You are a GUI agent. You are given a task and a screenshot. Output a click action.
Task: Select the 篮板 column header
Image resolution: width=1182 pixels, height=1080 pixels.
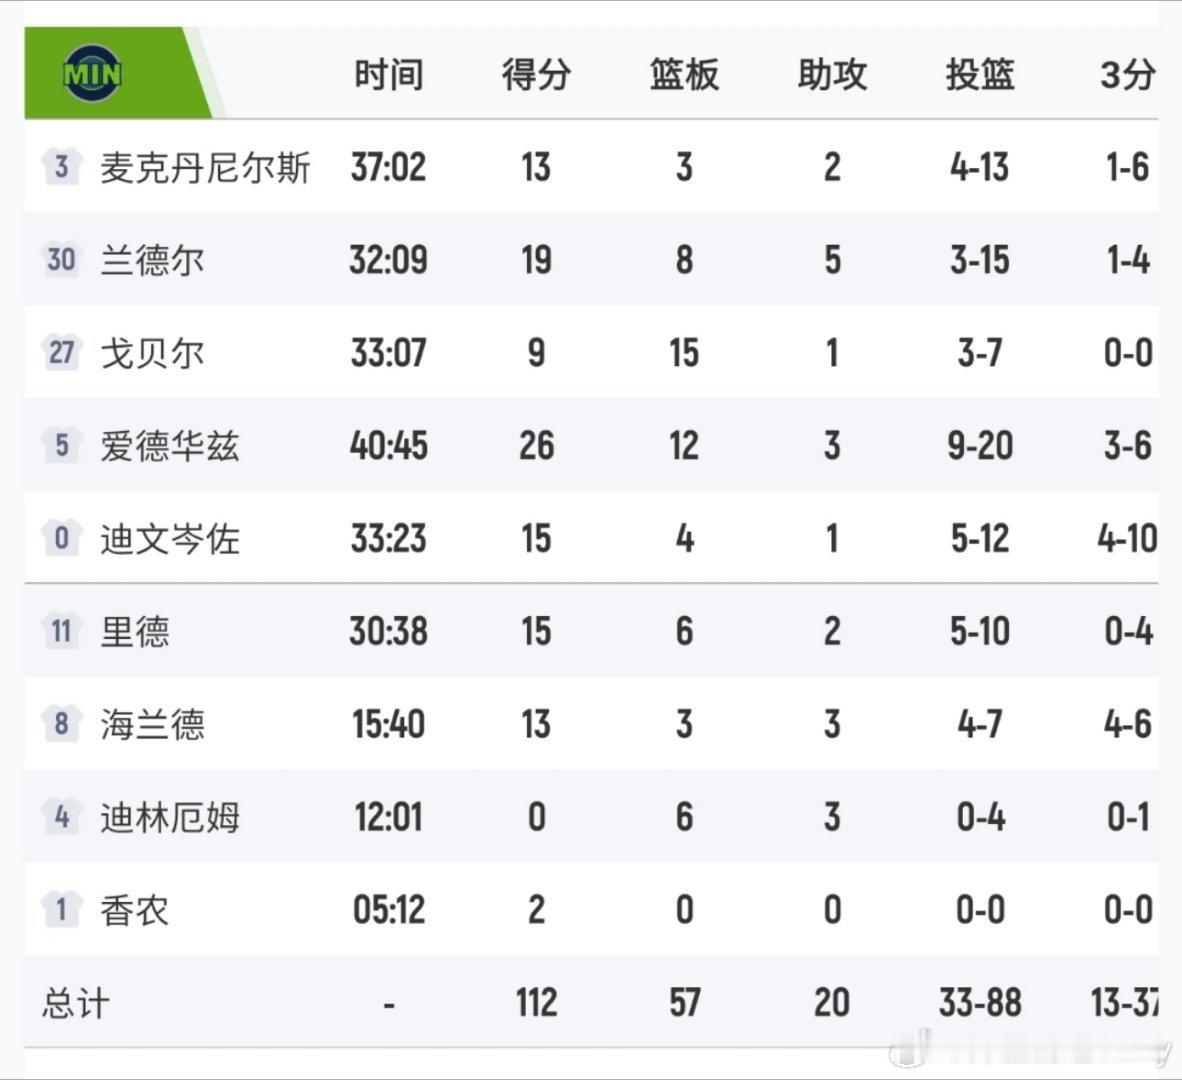pyautogui.click(x=684, y=75)
